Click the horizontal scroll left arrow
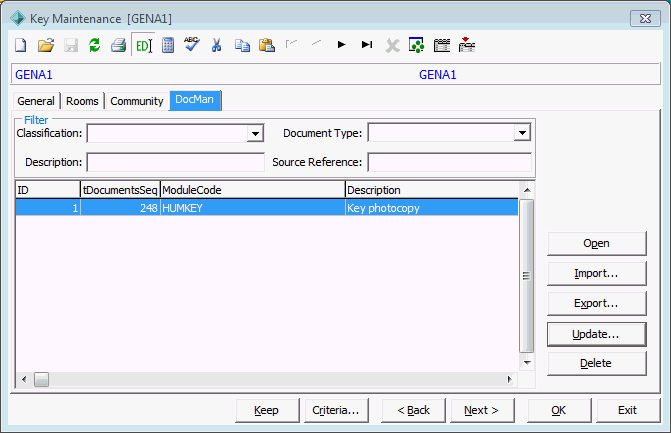The width and height of the screenshot is (671, 433). [x=24, y=379]
